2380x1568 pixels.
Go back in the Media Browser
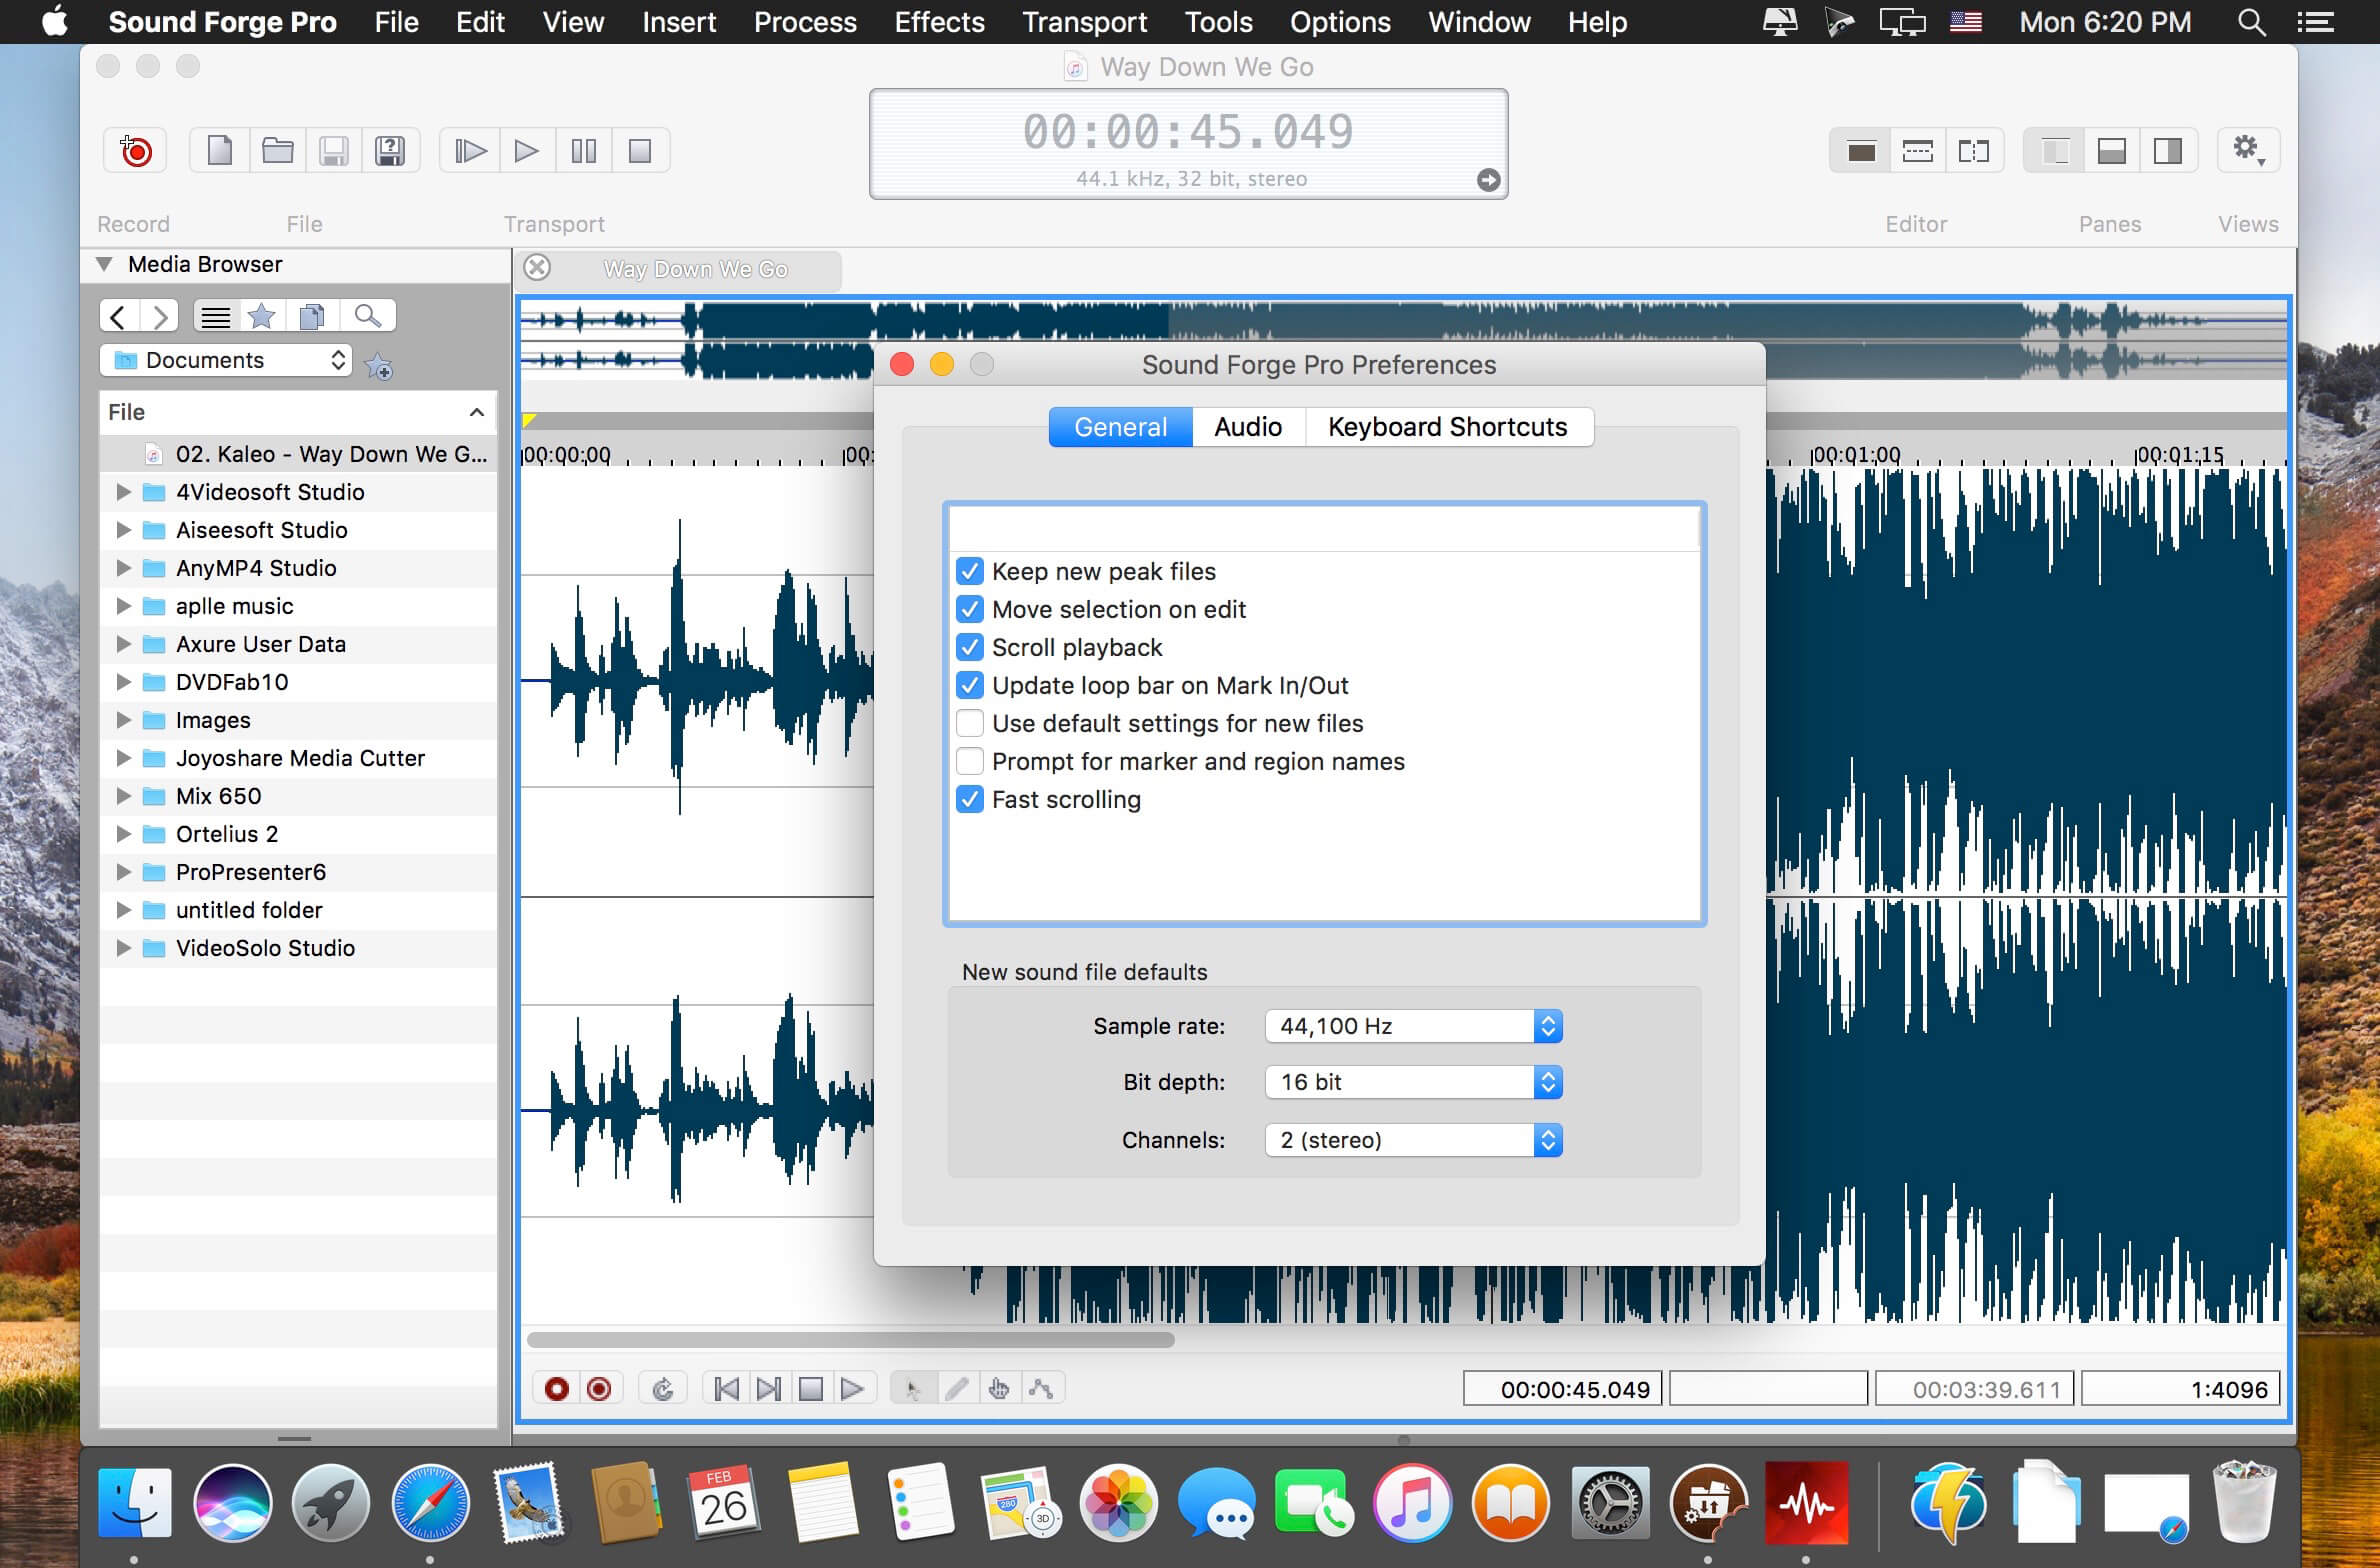[x=118, y=316]
